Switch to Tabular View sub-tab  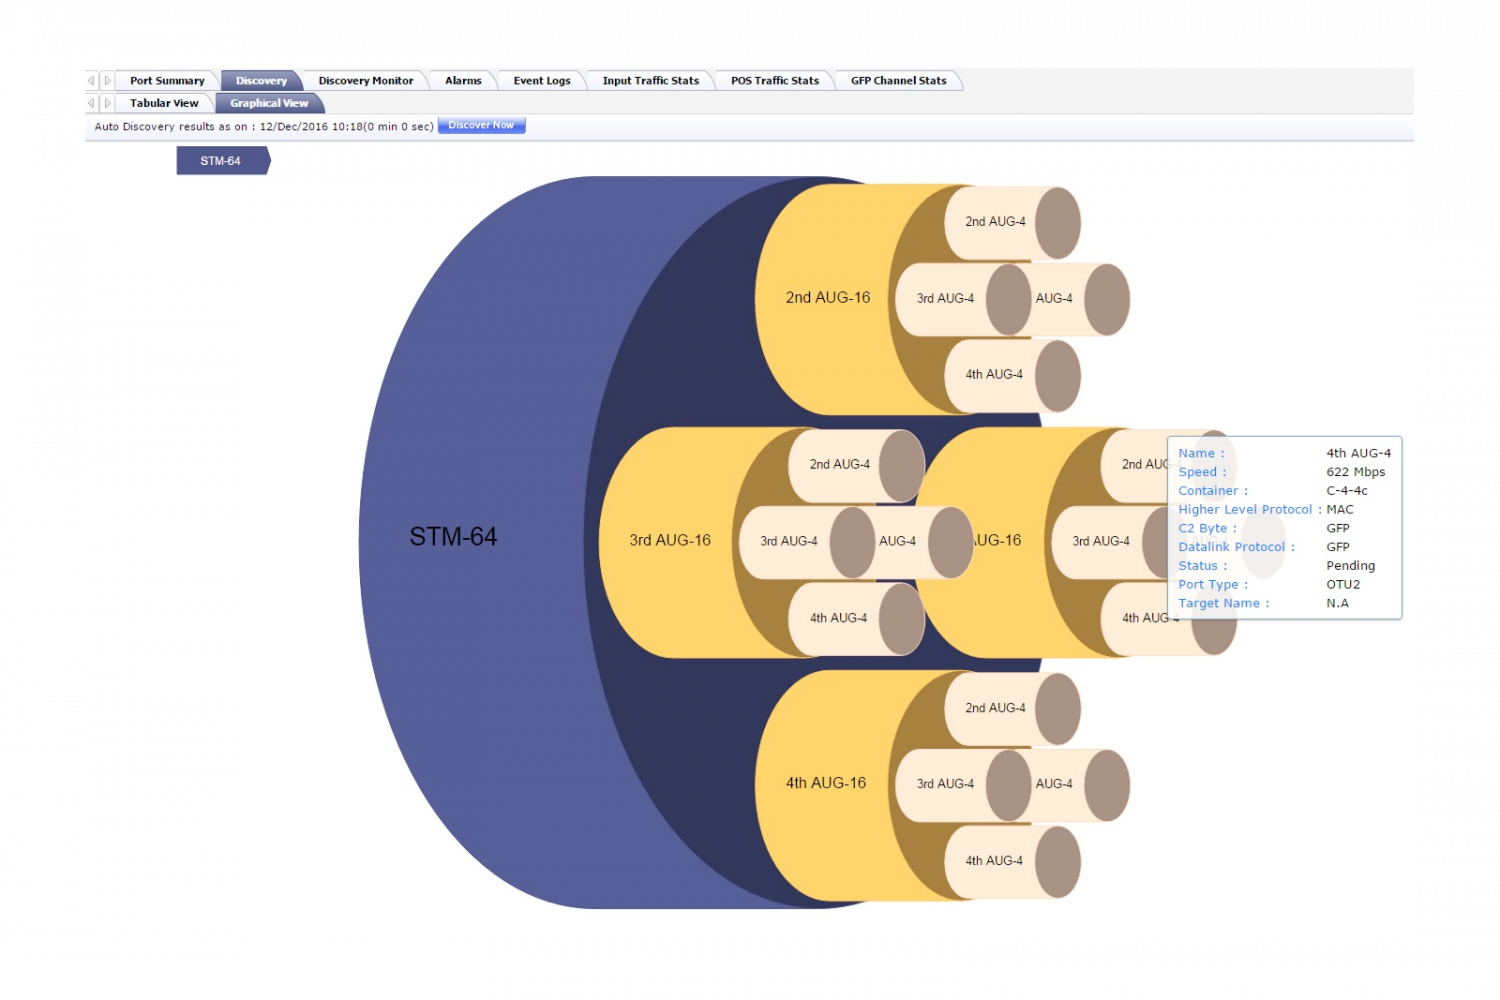pos(164,103)
